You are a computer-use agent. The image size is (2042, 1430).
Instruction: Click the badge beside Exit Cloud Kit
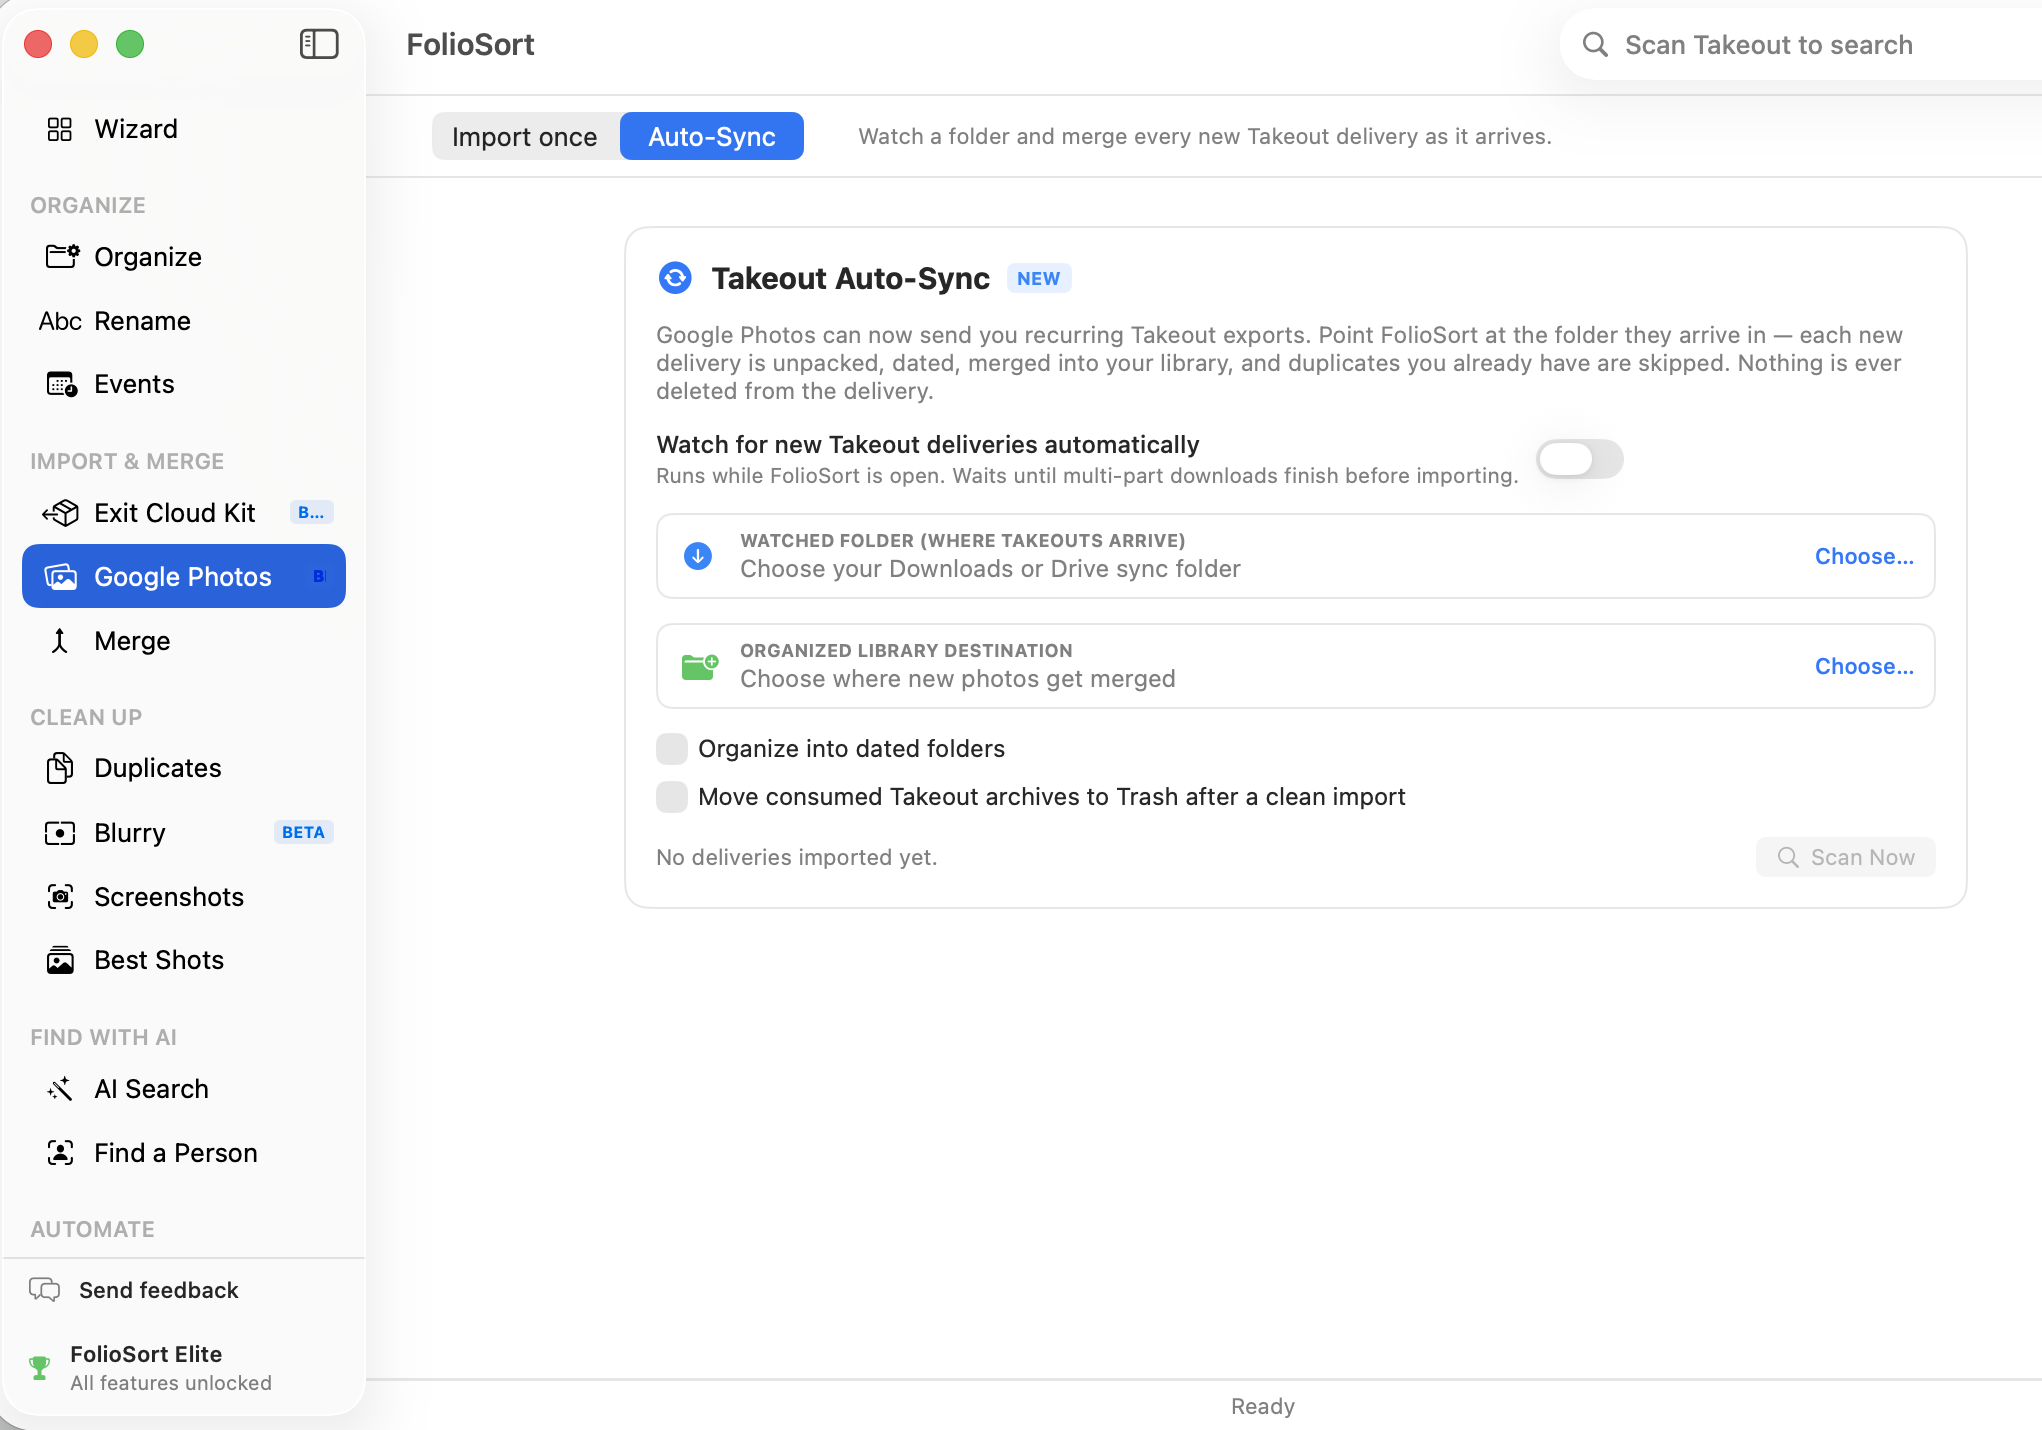click(311, 513)
